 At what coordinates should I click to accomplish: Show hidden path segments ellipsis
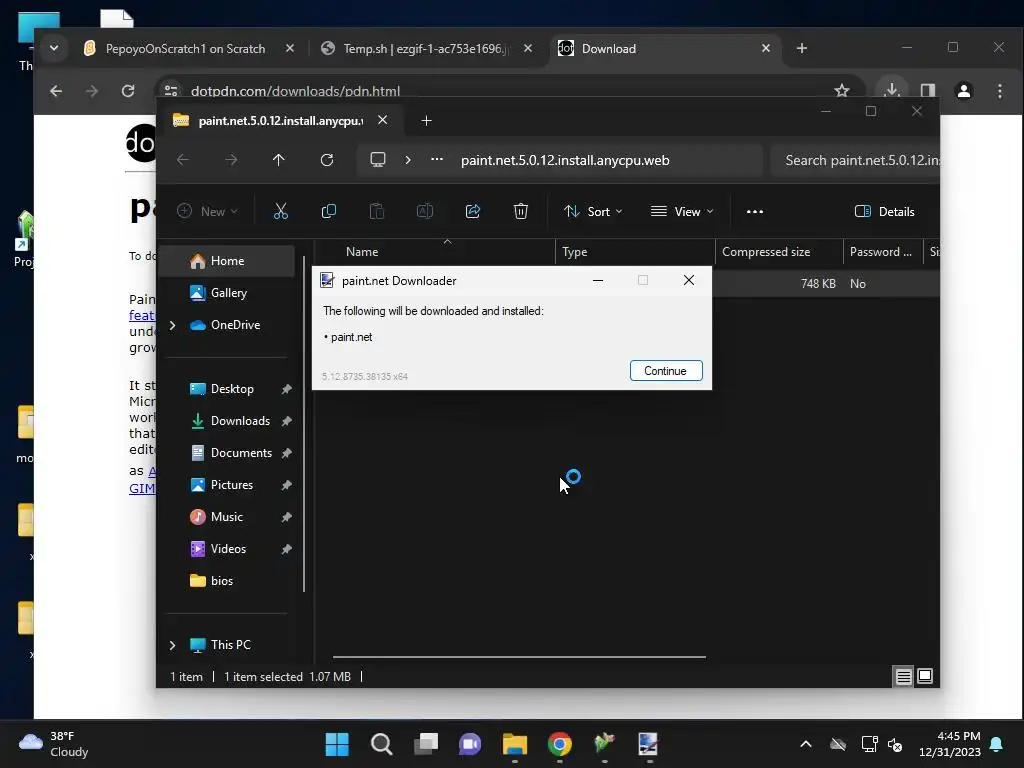tap(437, 159)
